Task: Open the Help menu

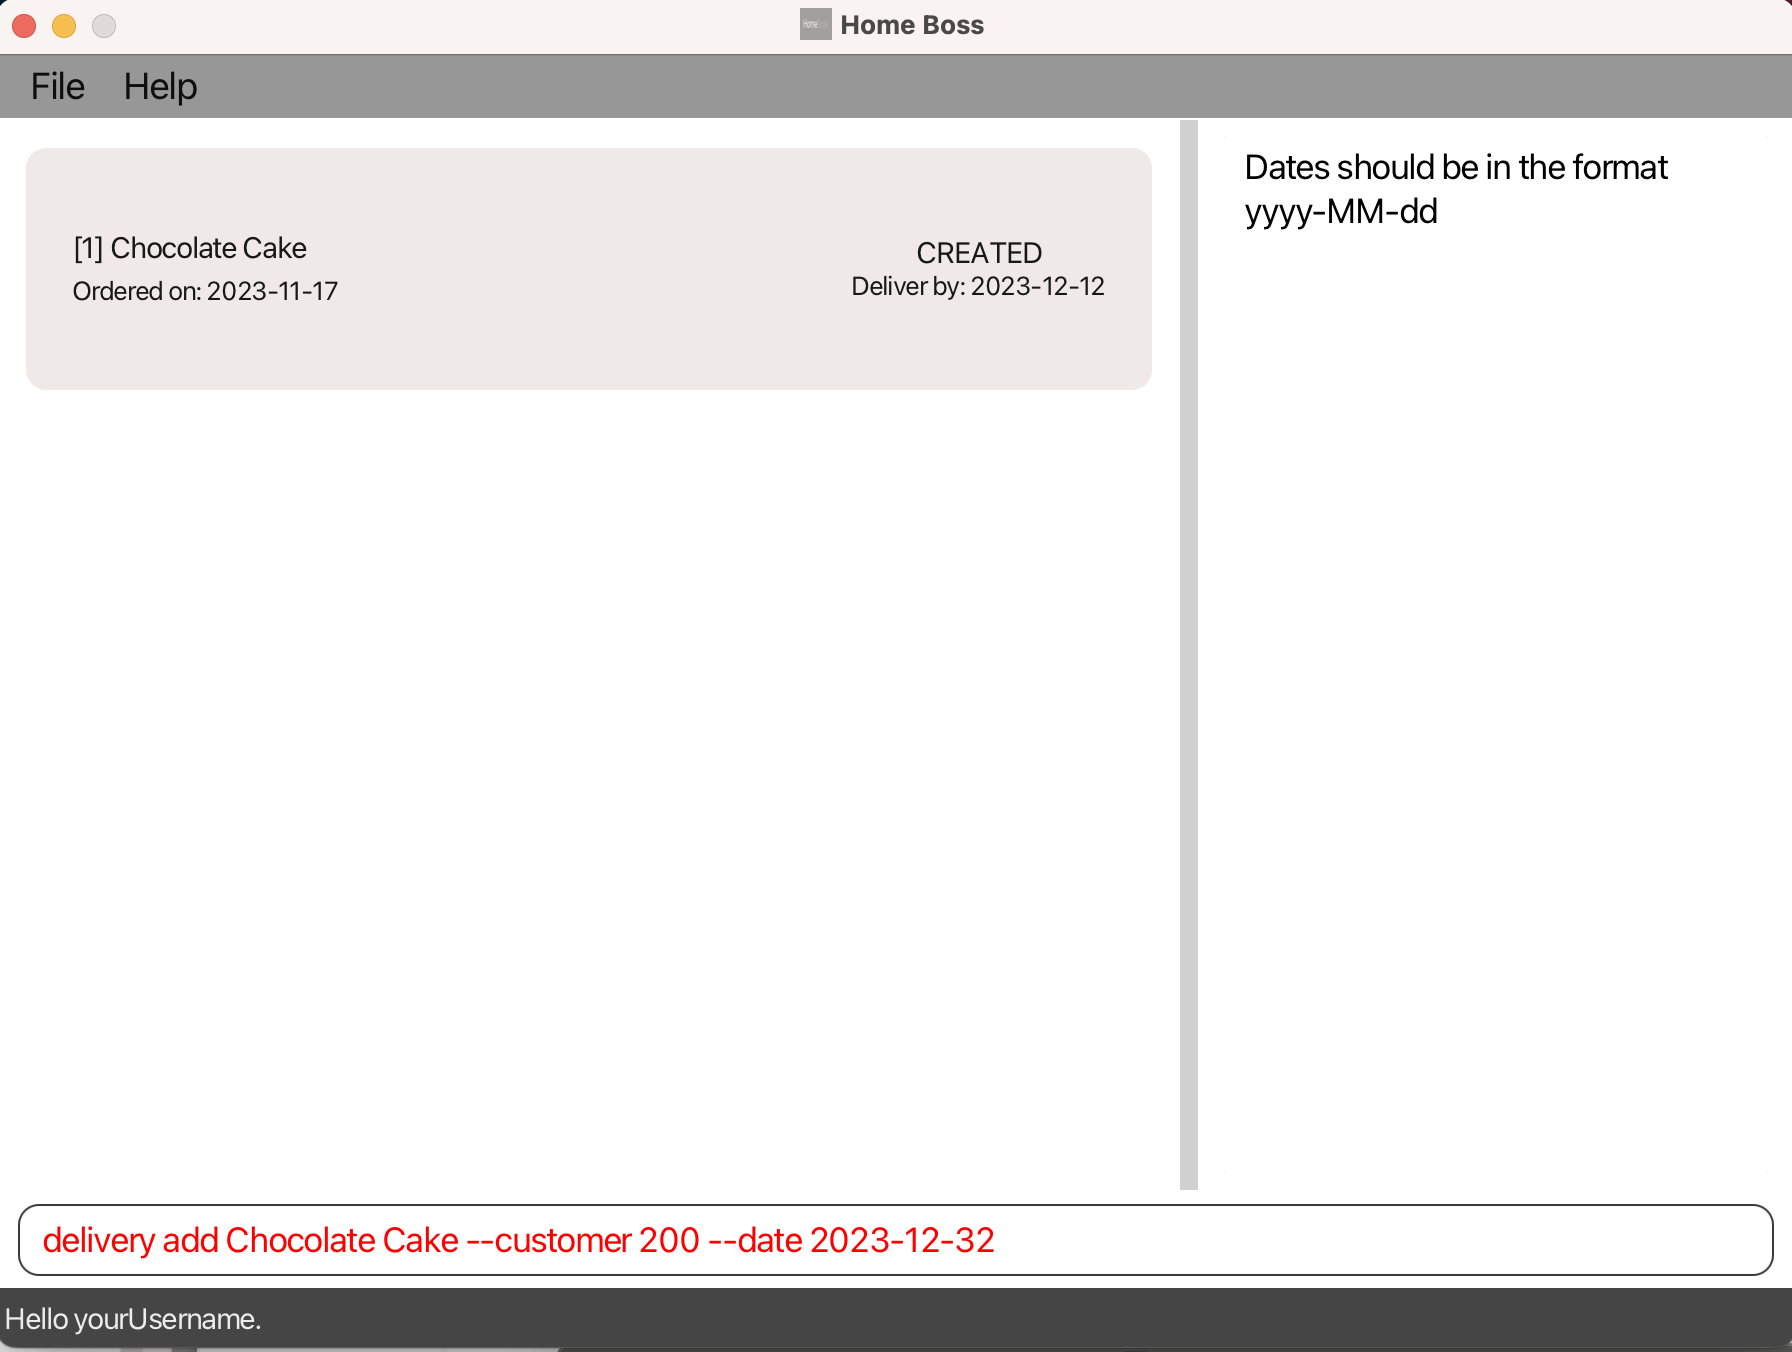Action: [160, 87]
